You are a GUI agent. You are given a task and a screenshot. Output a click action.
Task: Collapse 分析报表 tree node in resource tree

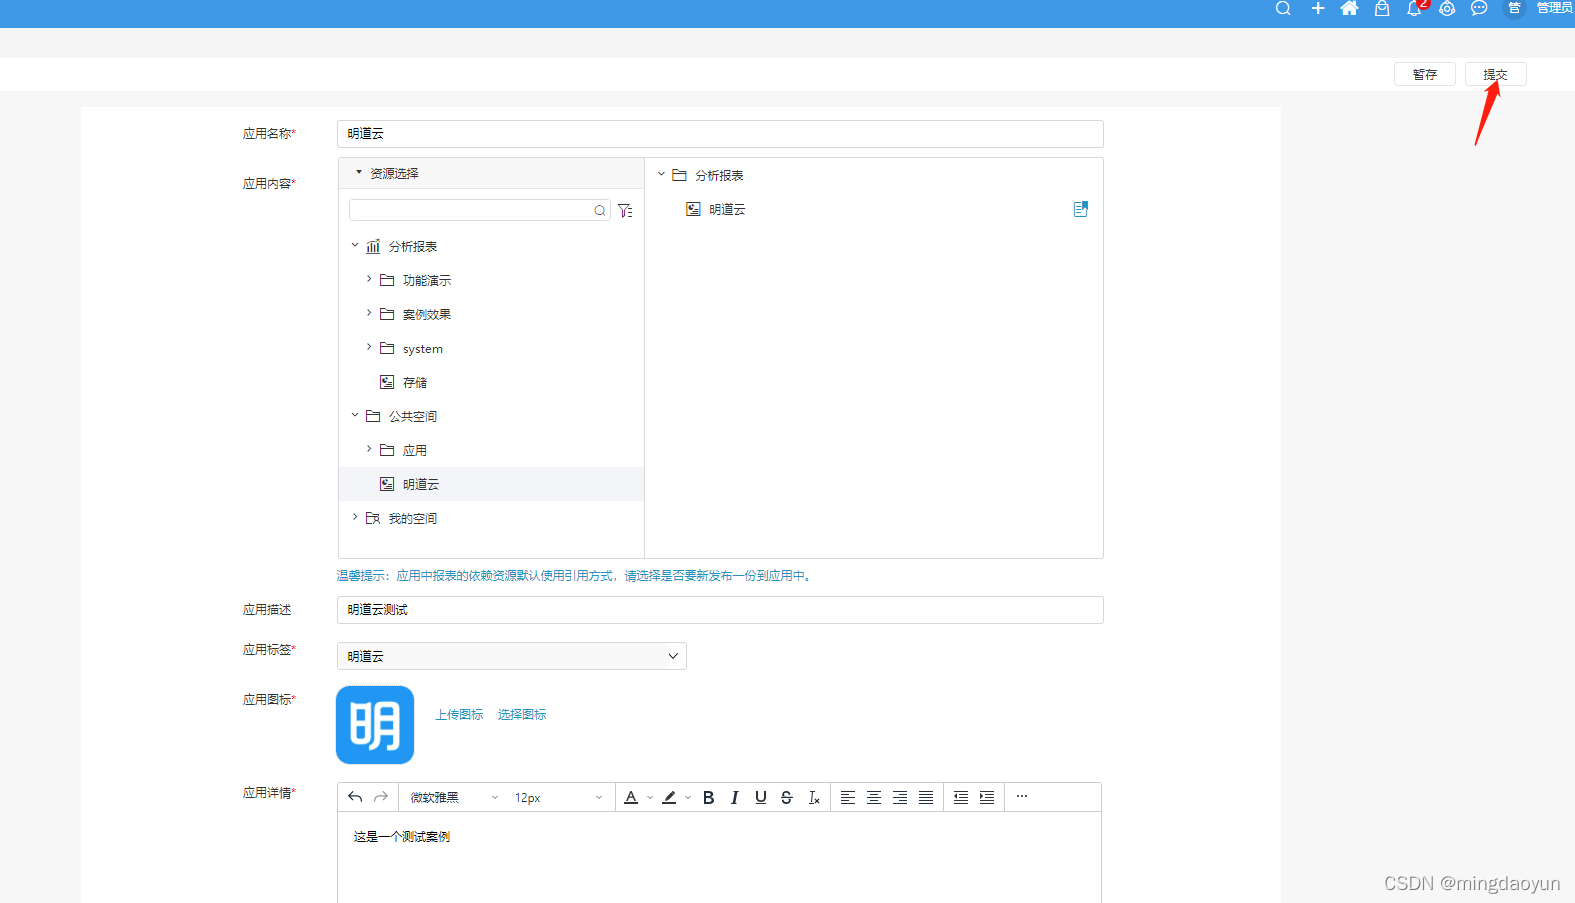click(355, 245)
